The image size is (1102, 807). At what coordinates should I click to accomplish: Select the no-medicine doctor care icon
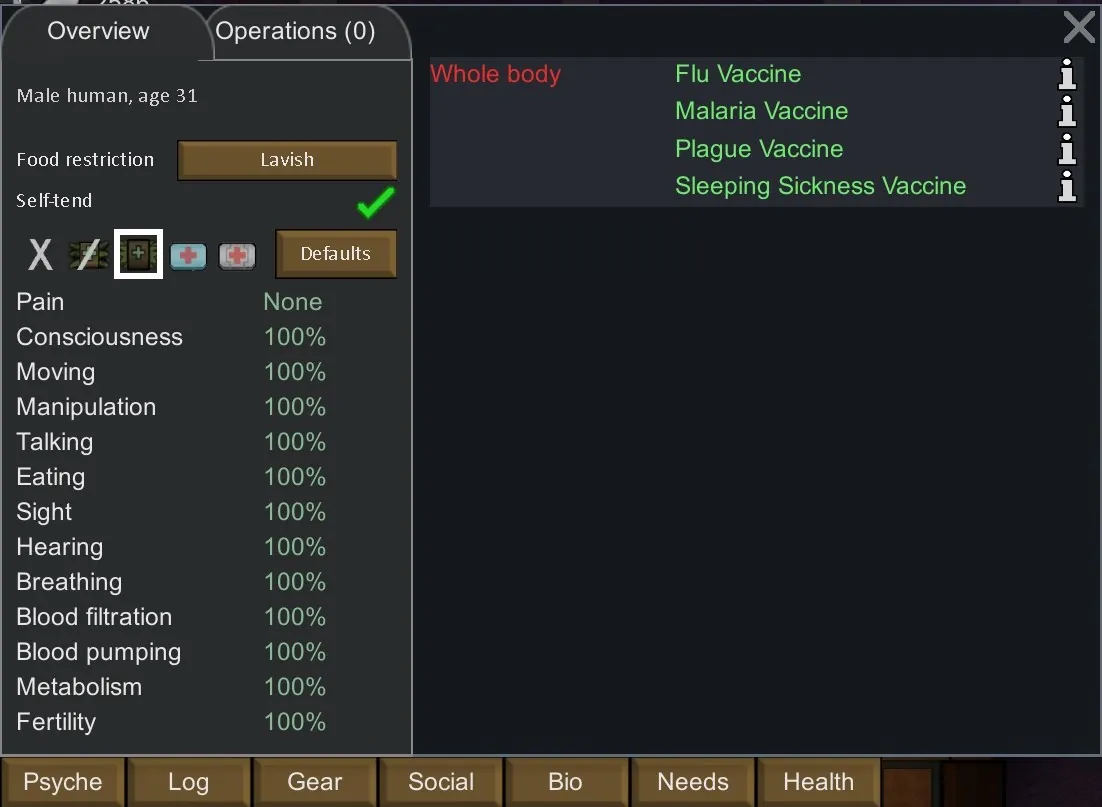click(88, 255)
